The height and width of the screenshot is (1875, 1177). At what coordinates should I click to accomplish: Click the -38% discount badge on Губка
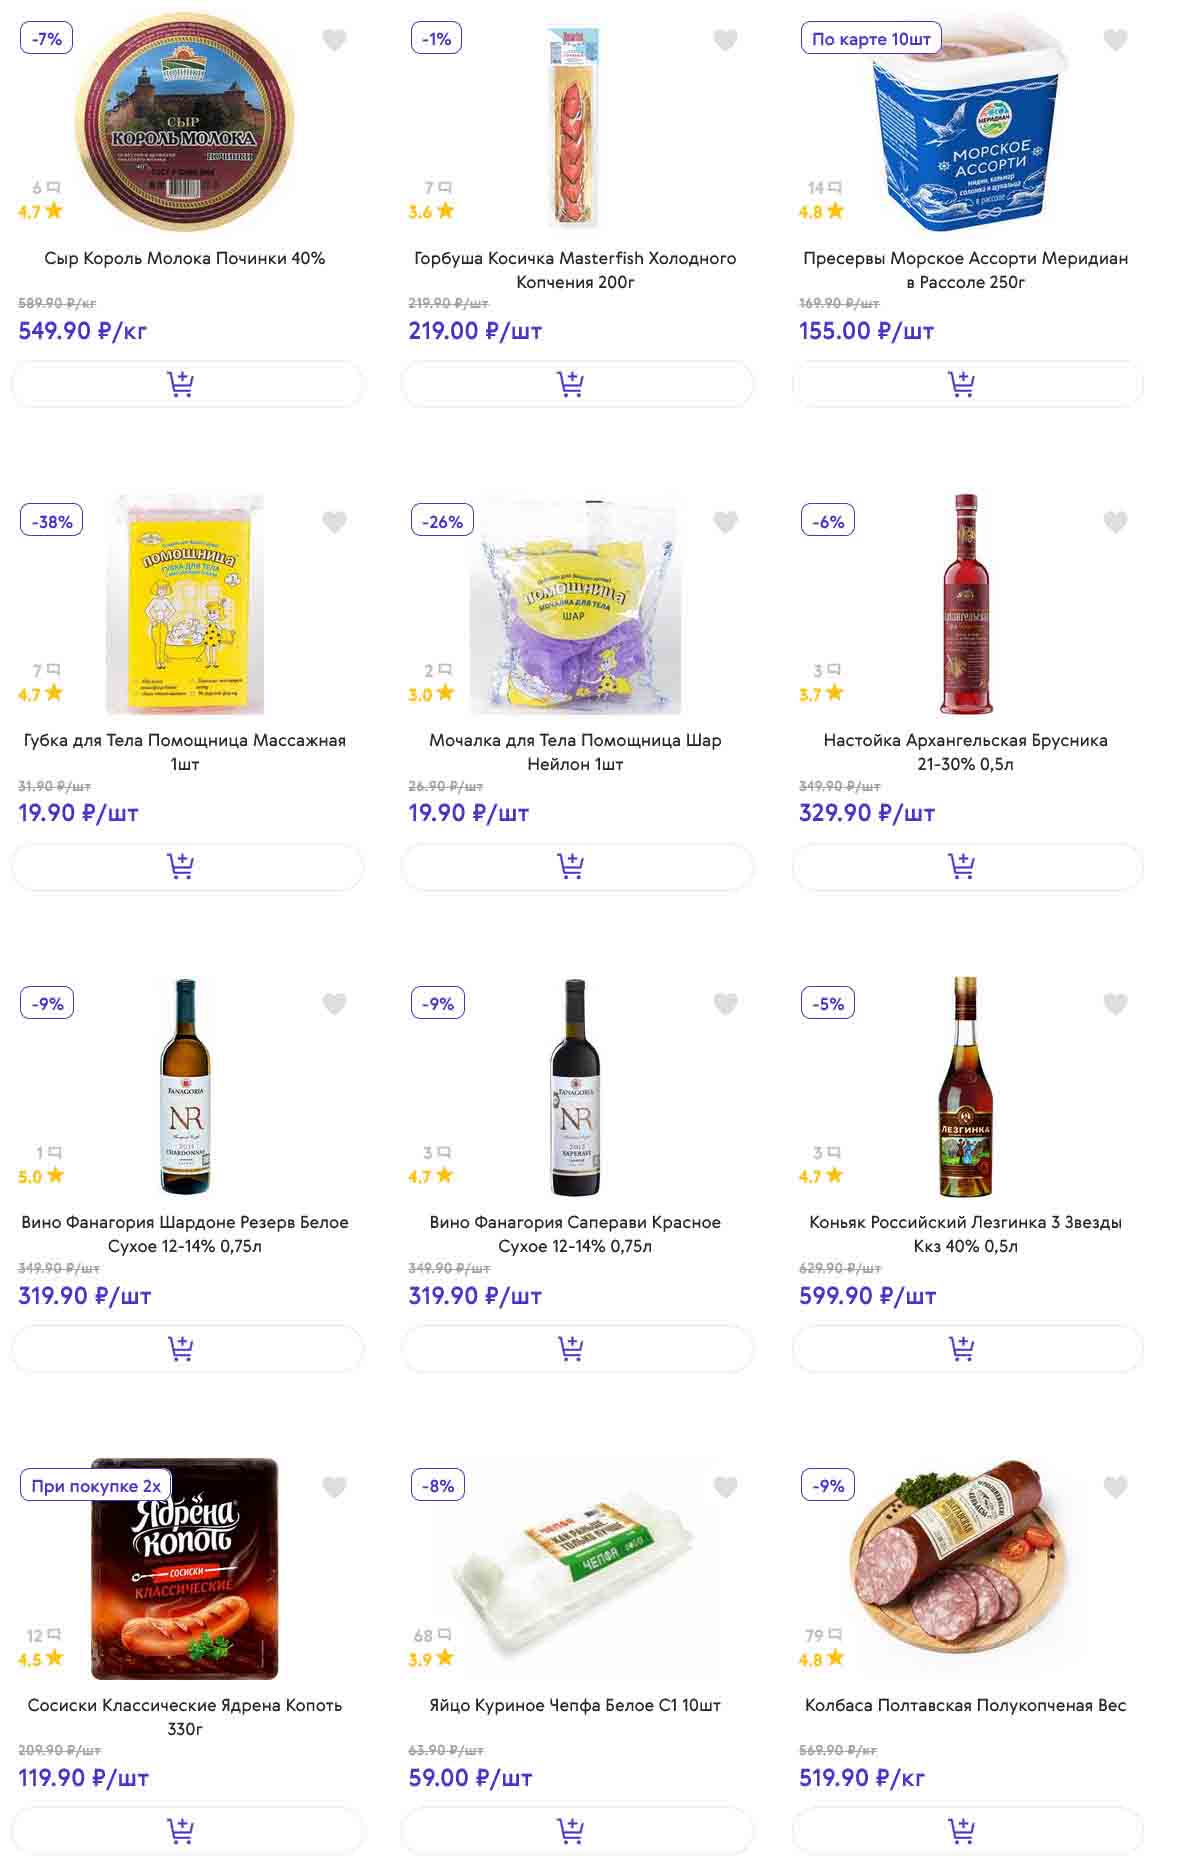52,521
